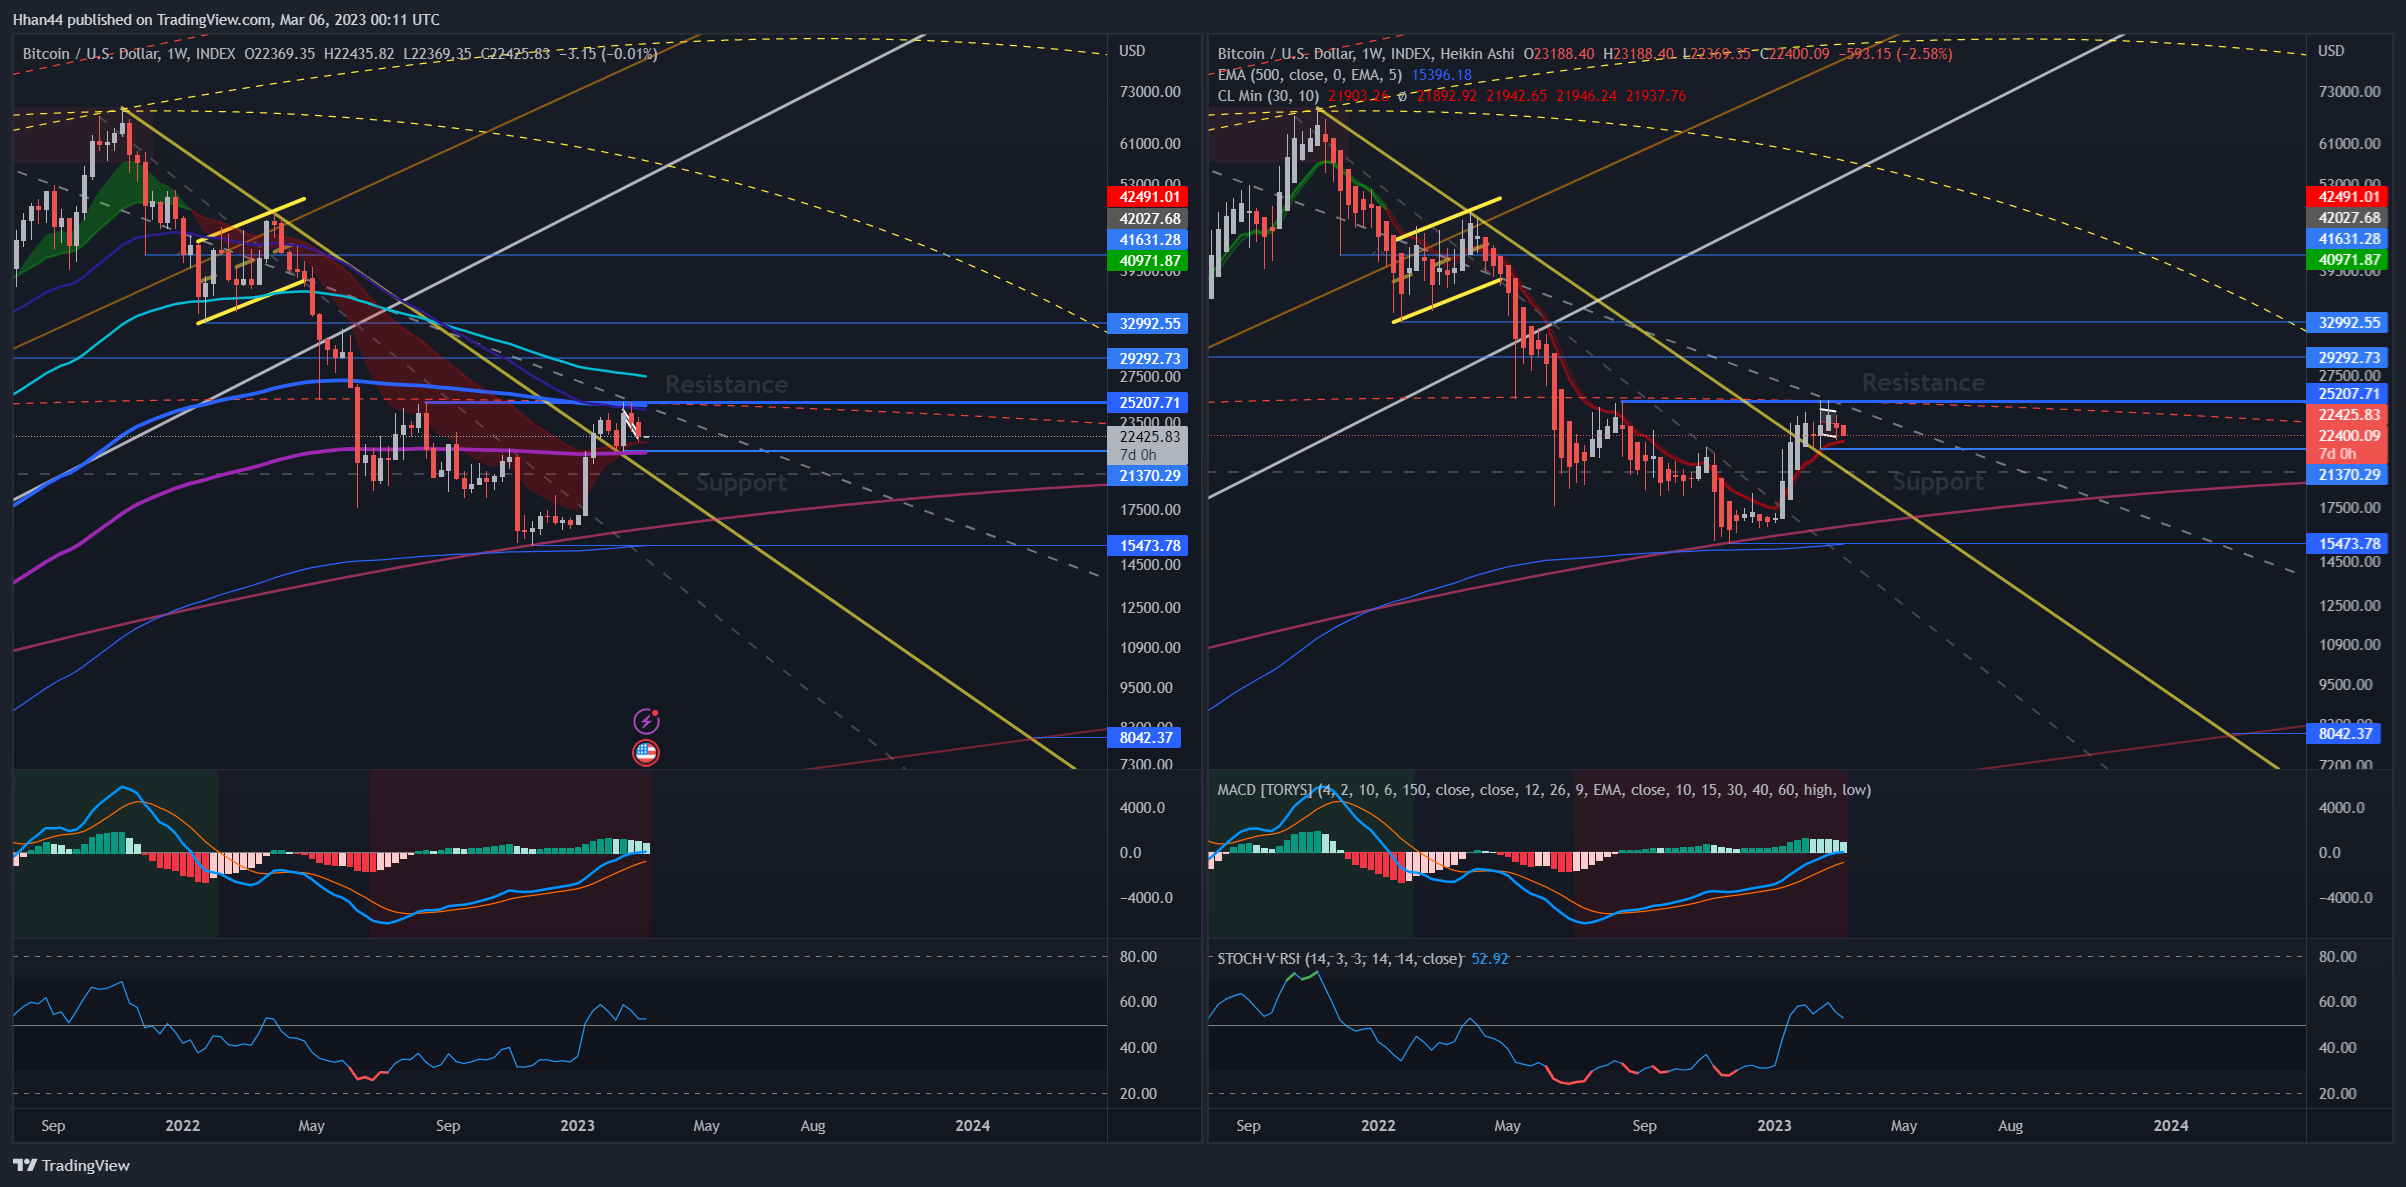Open the TradingView logo link

[72, 1165]
